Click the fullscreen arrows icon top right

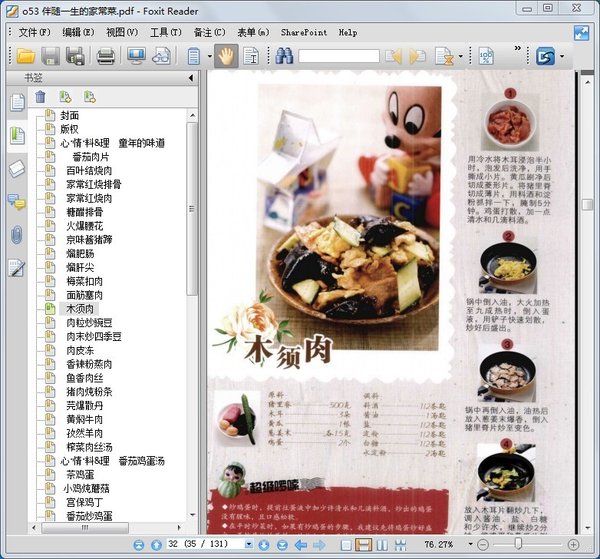(581, 33)
